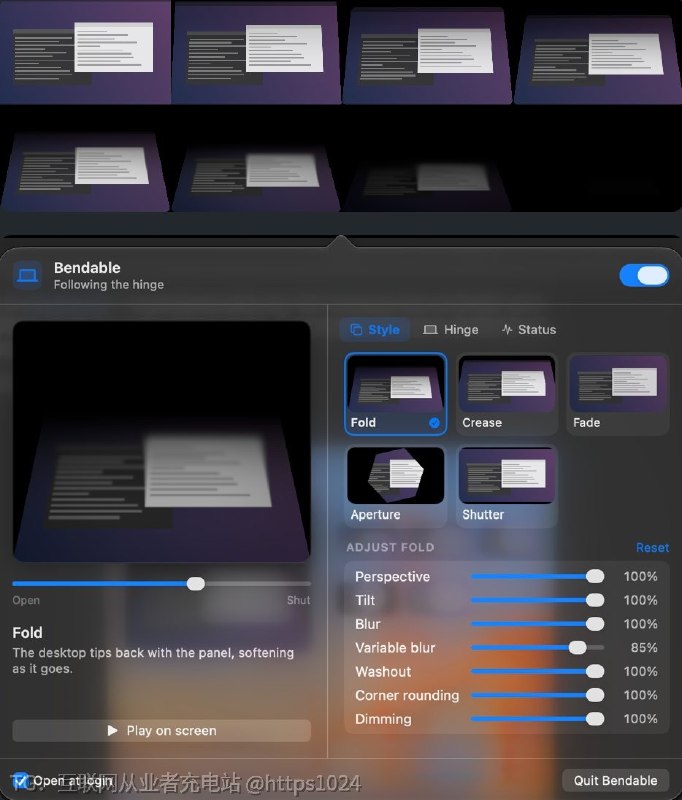This screenshot has width=682, height=800.
Task: Pick the Shutter style thumbnail
Action: tap(507, 486)
